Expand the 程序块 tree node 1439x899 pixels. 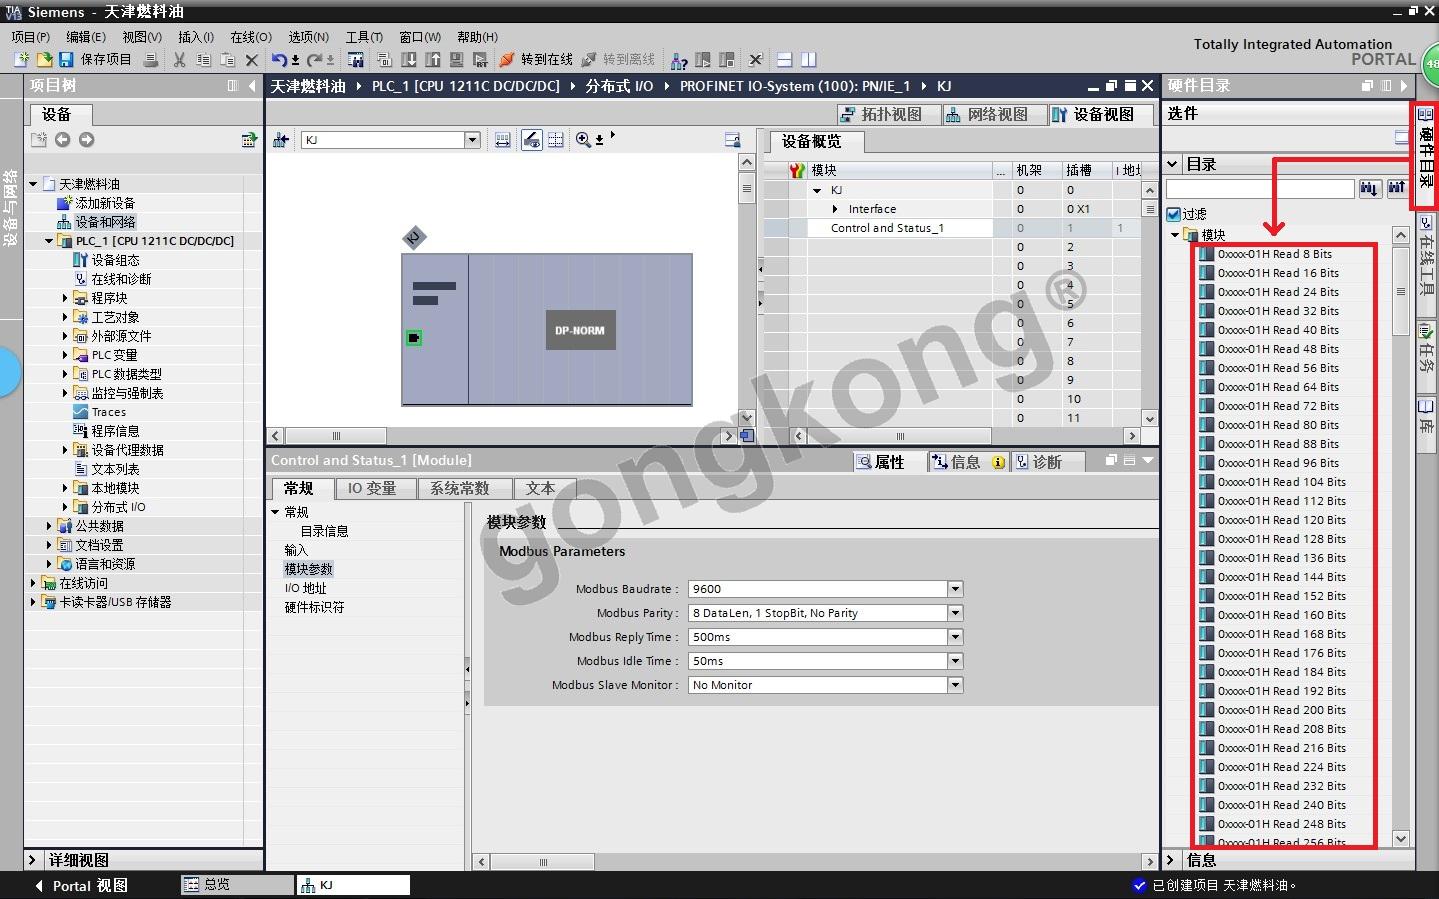pos(65,298)
